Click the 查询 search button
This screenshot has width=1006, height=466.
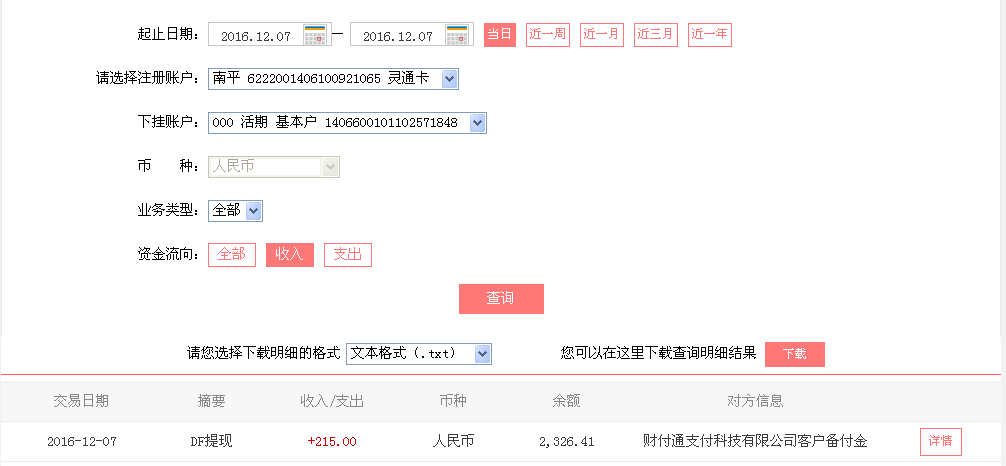[x=501, y=299]
